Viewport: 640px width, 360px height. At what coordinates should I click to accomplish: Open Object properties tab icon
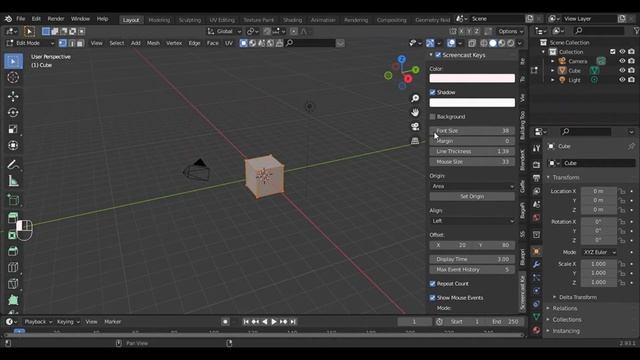pyautogui.click(x=536, y=251)
